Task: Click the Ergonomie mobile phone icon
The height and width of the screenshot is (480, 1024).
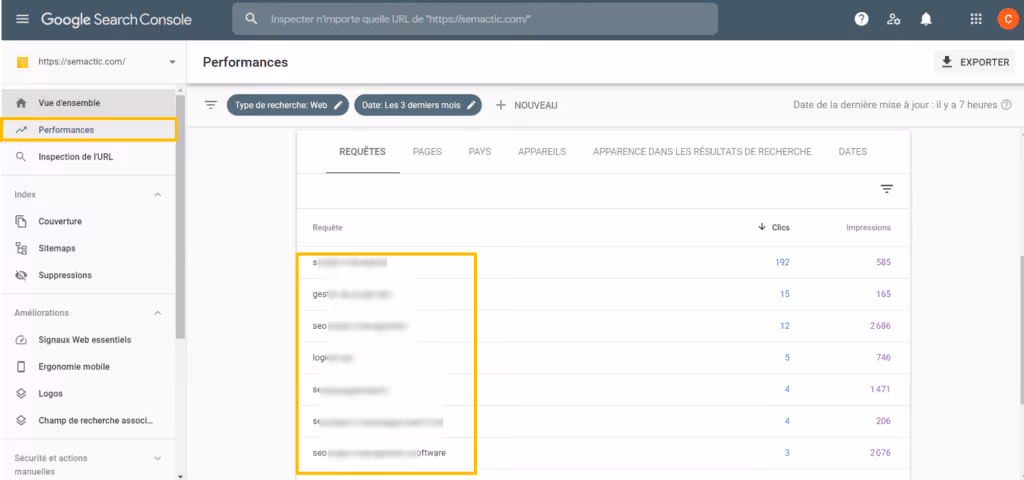Action: tap(21, 366)
